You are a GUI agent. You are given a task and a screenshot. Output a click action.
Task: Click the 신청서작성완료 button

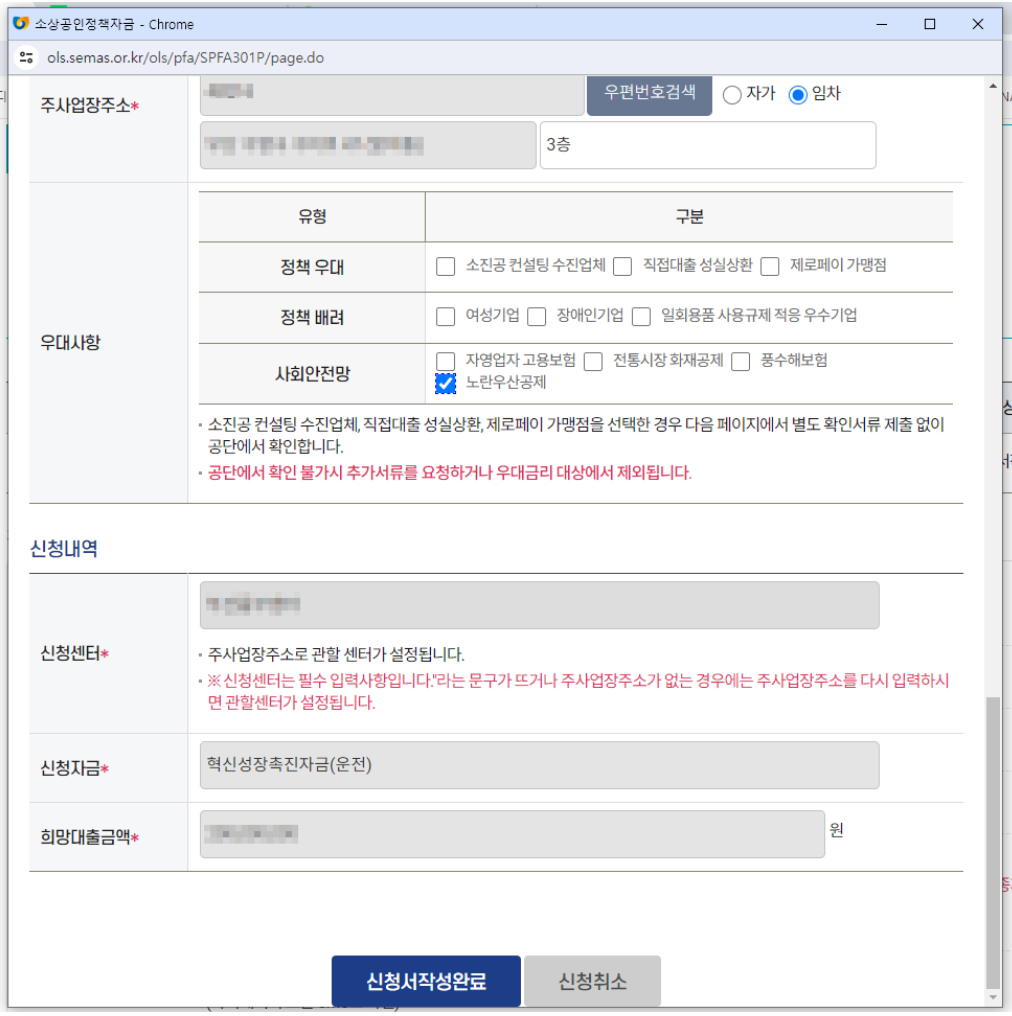[x=426, y=981]
